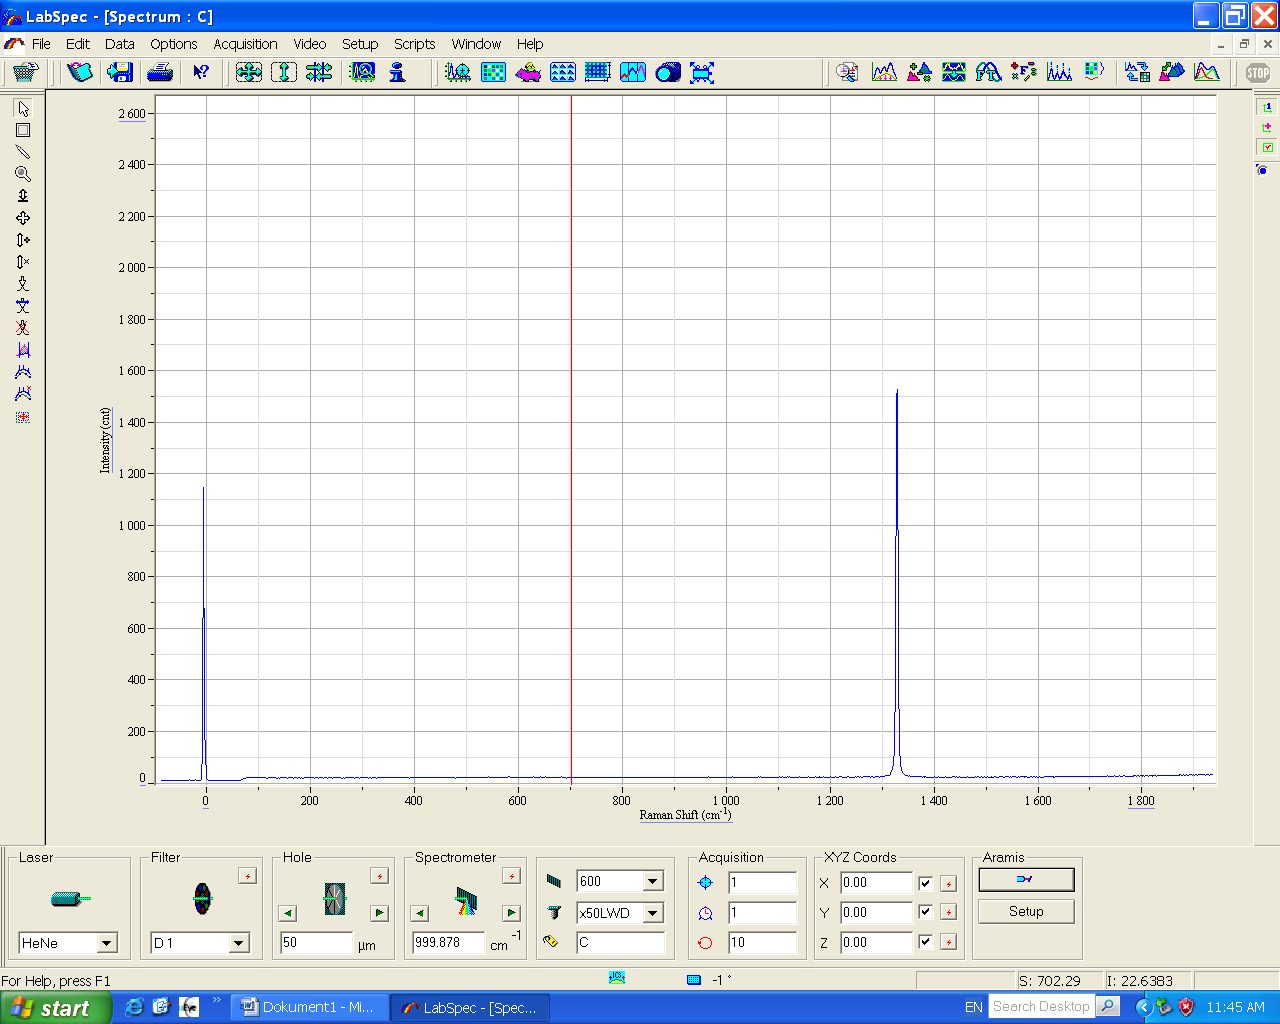Open the Options menu
This screenshot has height=1024, width=1280.
[174, 44]
